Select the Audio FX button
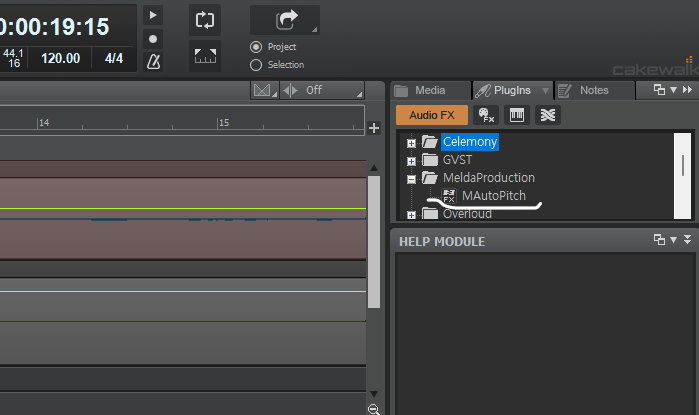Image resolution: width=699 pixels, height=415 pixels. [x=432, y=115]
